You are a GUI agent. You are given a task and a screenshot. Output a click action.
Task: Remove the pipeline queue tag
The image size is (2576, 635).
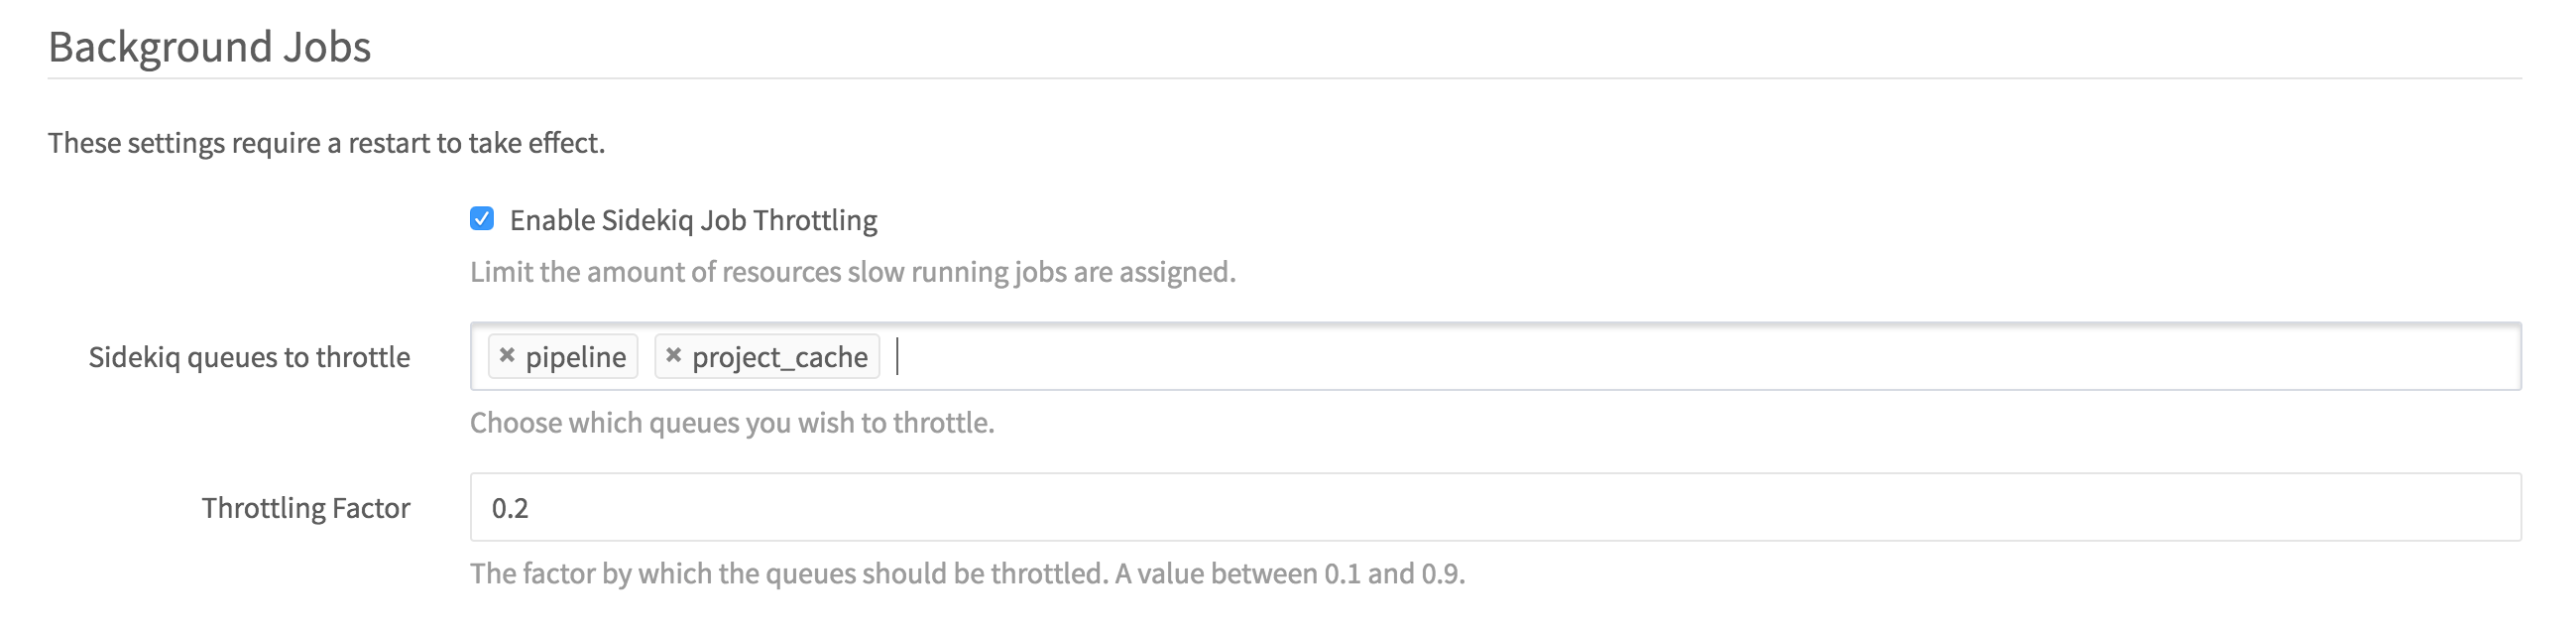(x=506, y=357)
